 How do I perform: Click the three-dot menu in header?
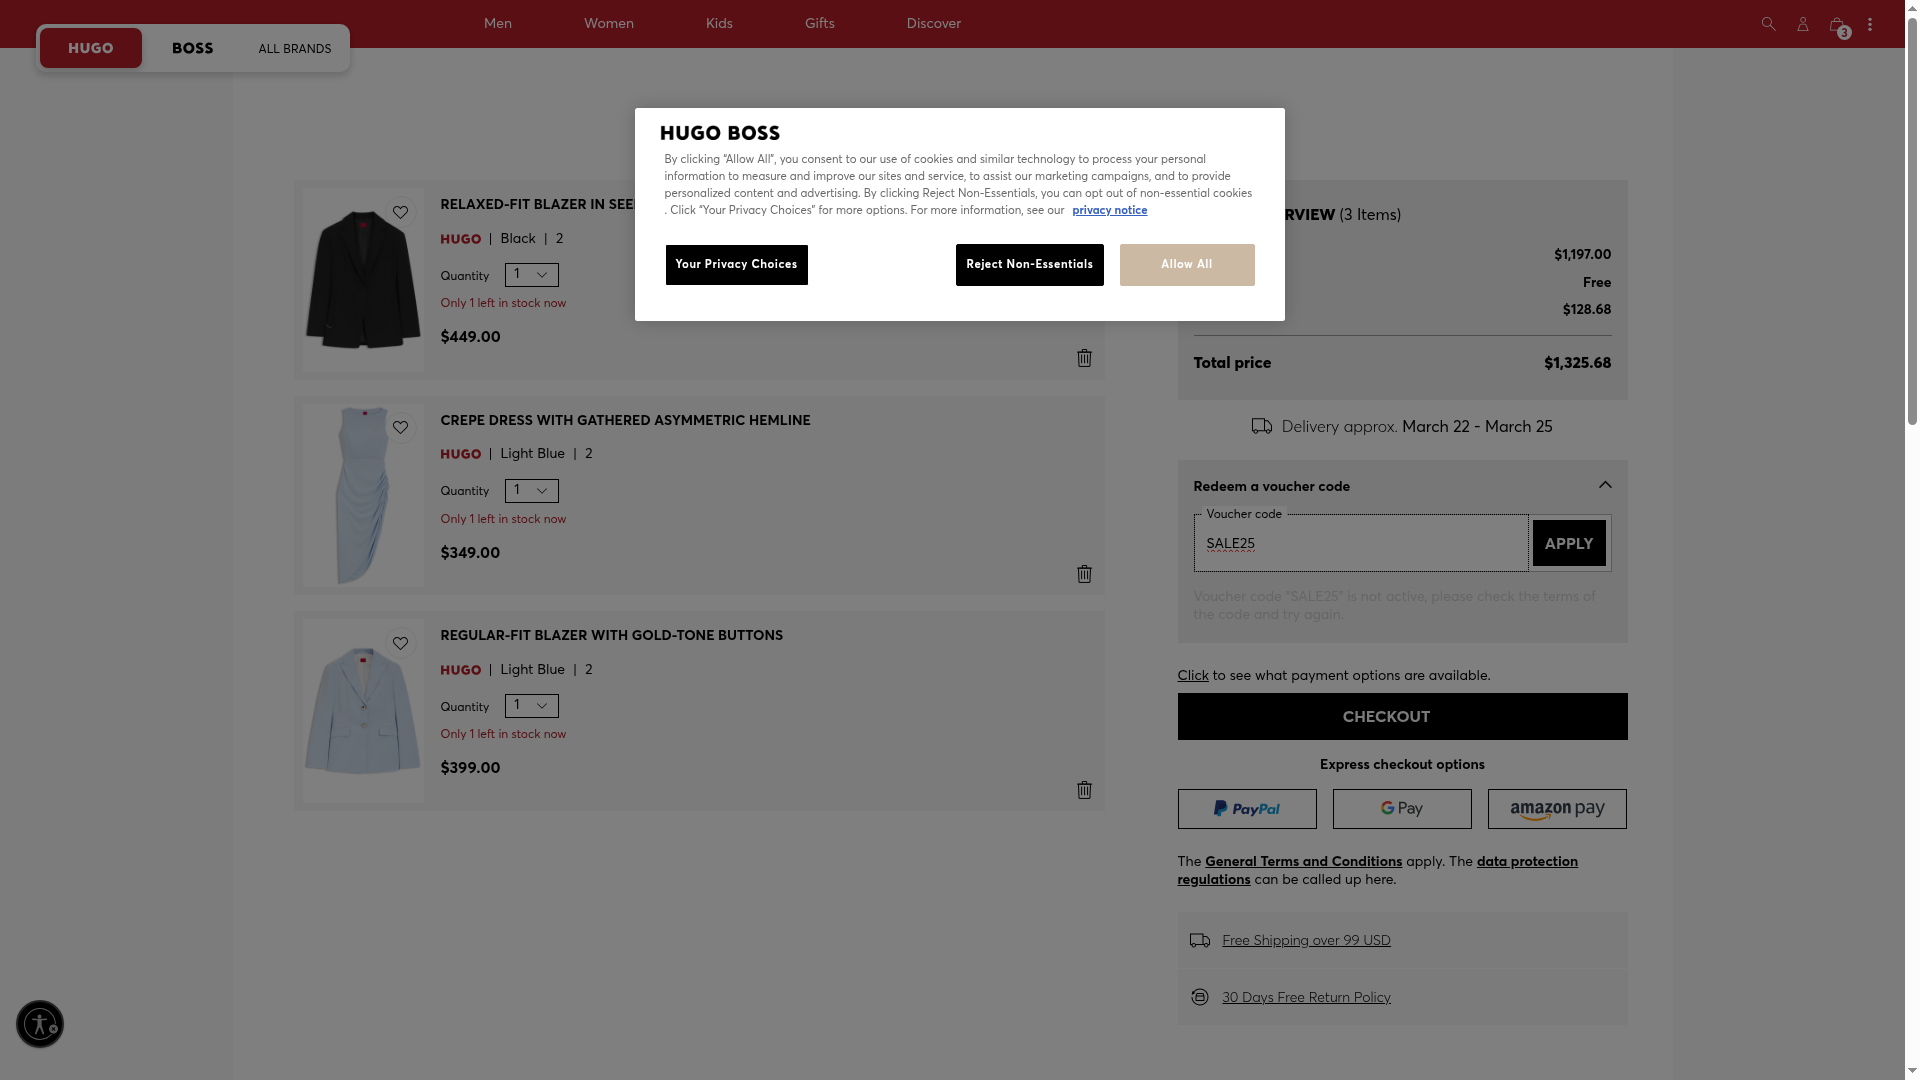pyautogui.click(x=1870, y=24)
